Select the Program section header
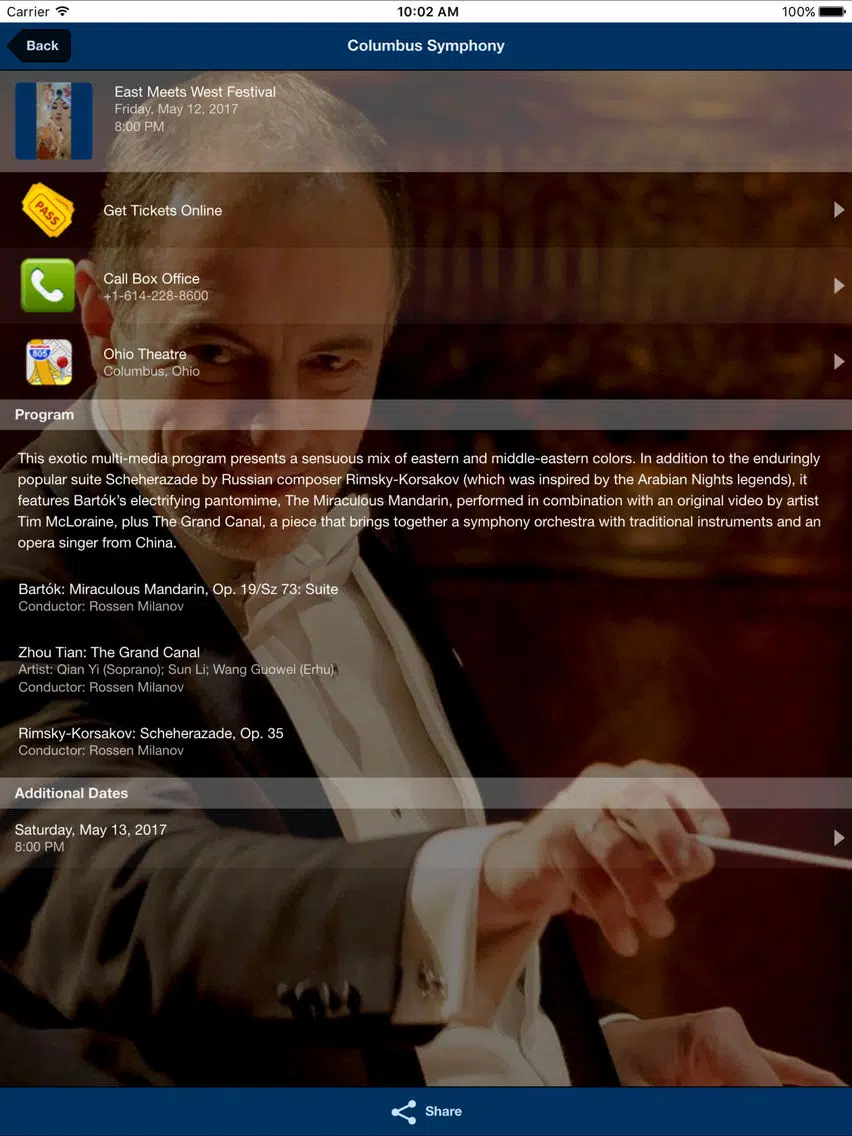This screenshot has height=1136, width=852. (x=426, y=414)
